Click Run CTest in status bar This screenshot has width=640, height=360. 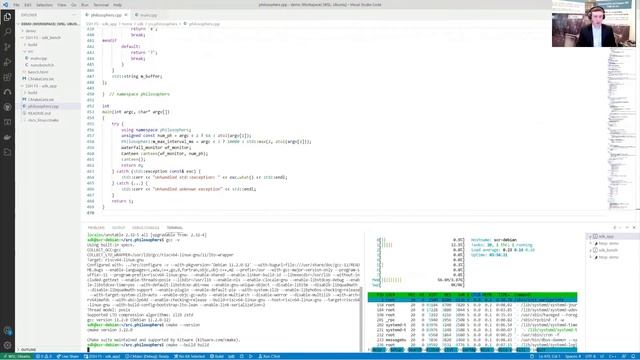point(269,356)
